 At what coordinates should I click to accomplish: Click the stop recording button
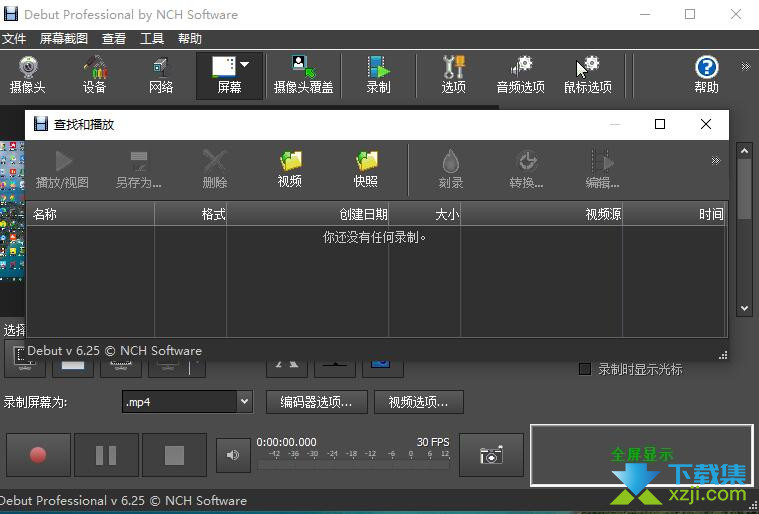(x=174, y=455)
